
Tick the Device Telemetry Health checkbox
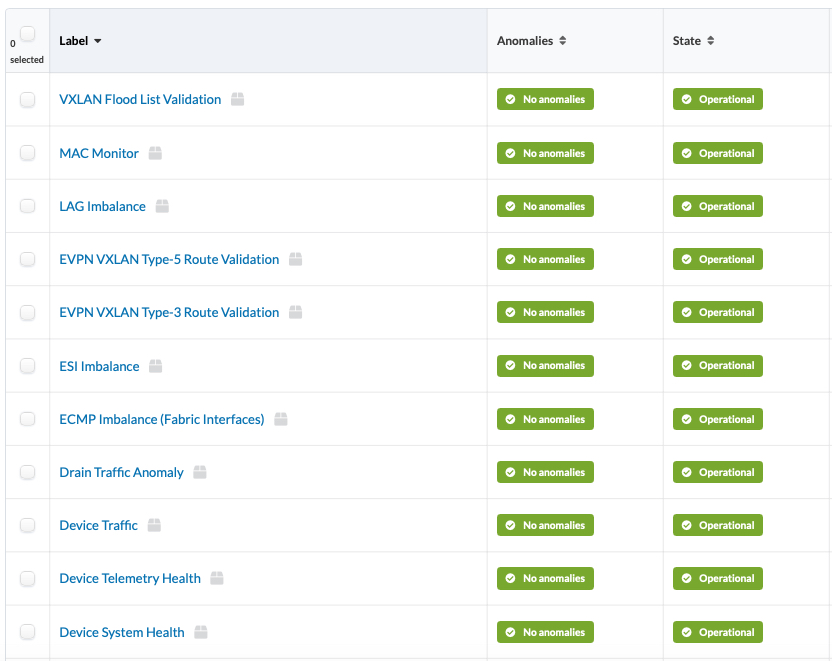click(28, 578)
